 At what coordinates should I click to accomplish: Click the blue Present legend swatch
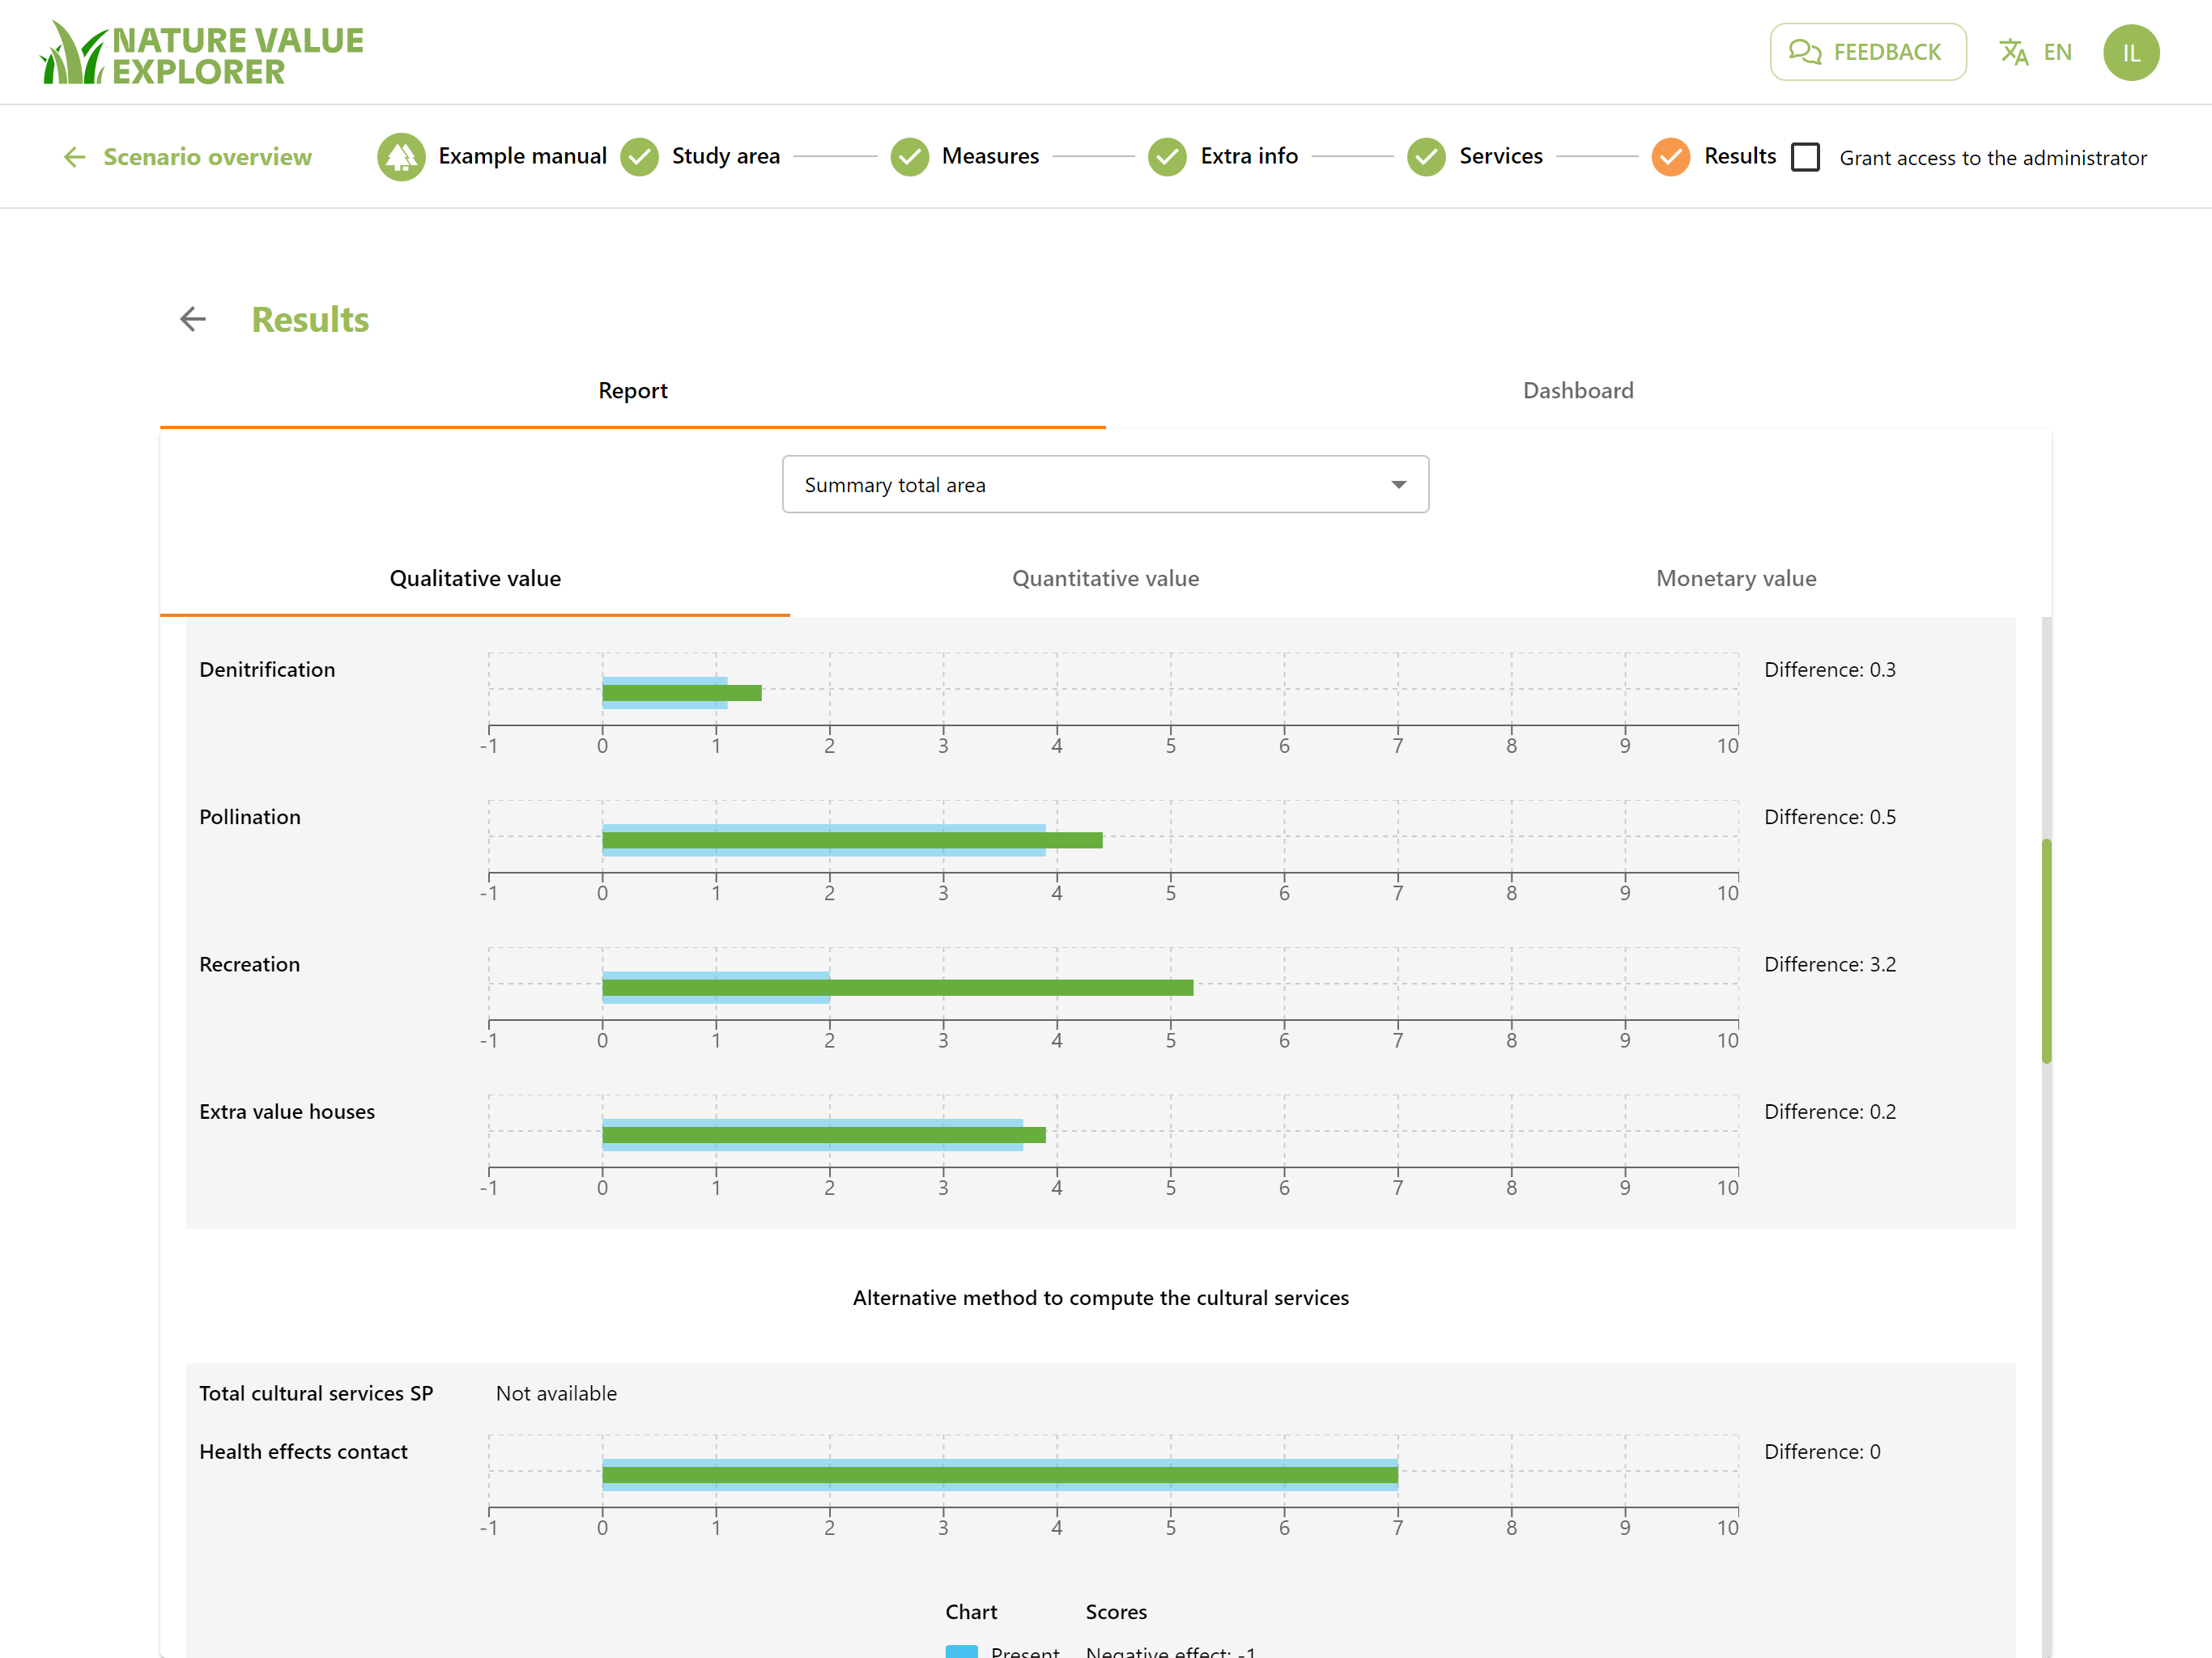[961, 1651]
